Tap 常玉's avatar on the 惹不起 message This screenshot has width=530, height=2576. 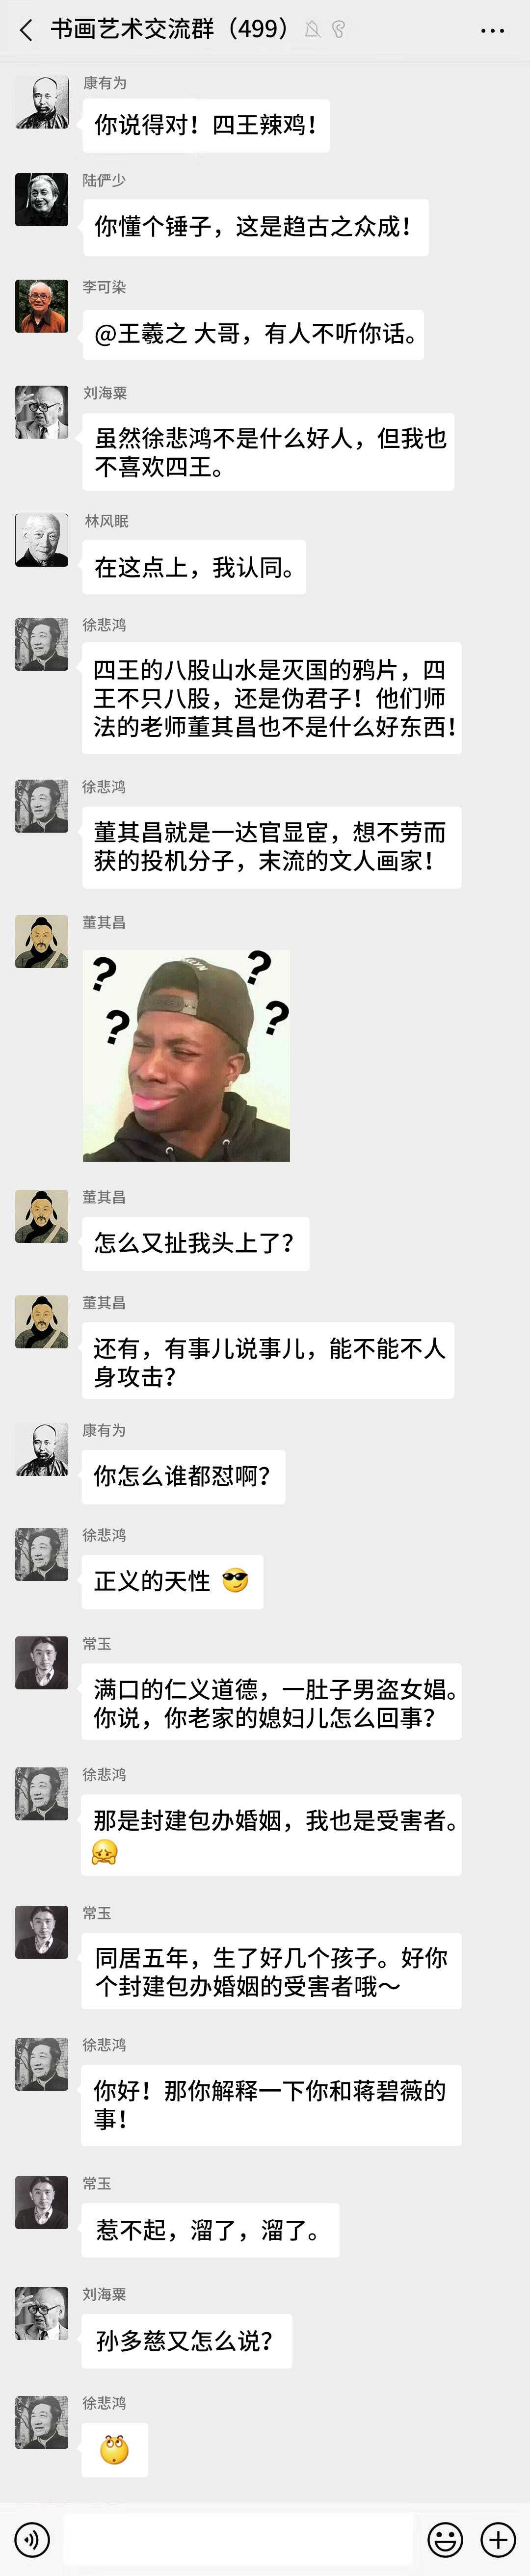tap(42, 2203)
